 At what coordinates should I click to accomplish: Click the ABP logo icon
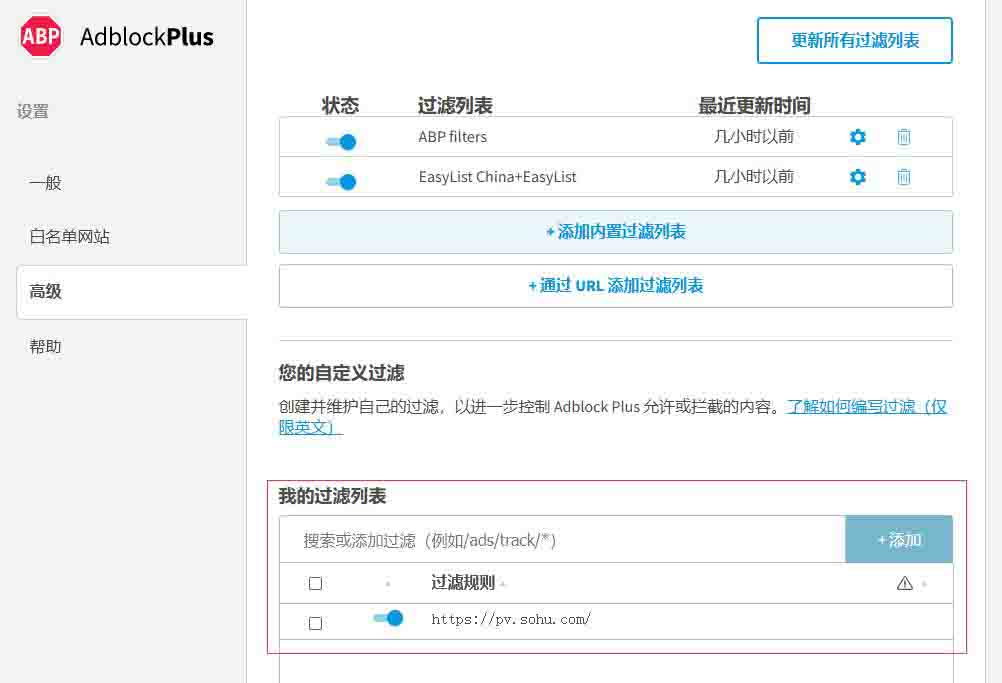click(x=41, y=36)
